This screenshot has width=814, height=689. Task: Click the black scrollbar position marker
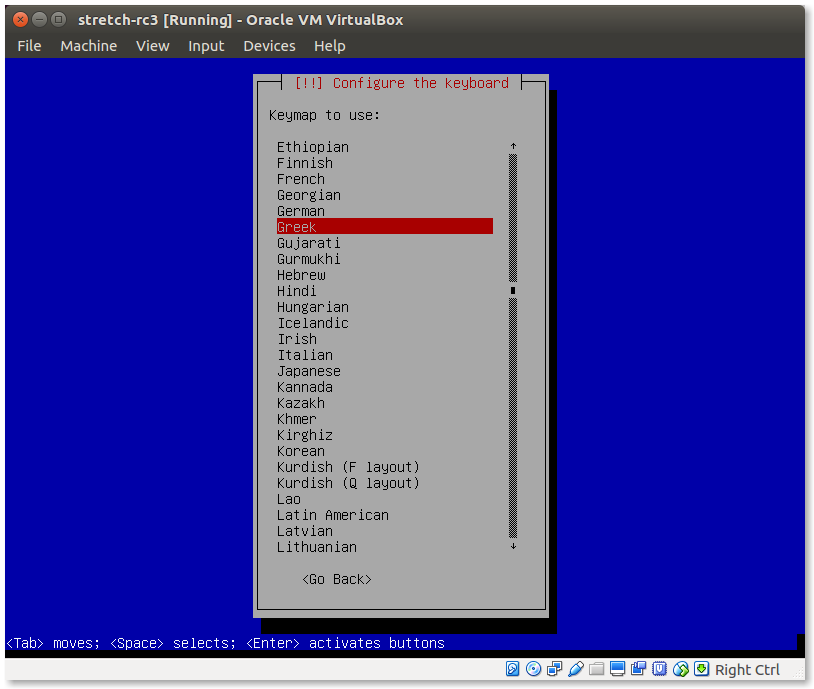(513, 290)
